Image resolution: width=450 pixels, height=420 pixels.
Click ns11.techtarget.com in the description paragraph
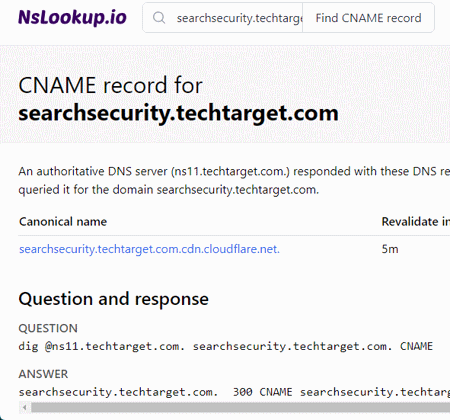[230, 171]
